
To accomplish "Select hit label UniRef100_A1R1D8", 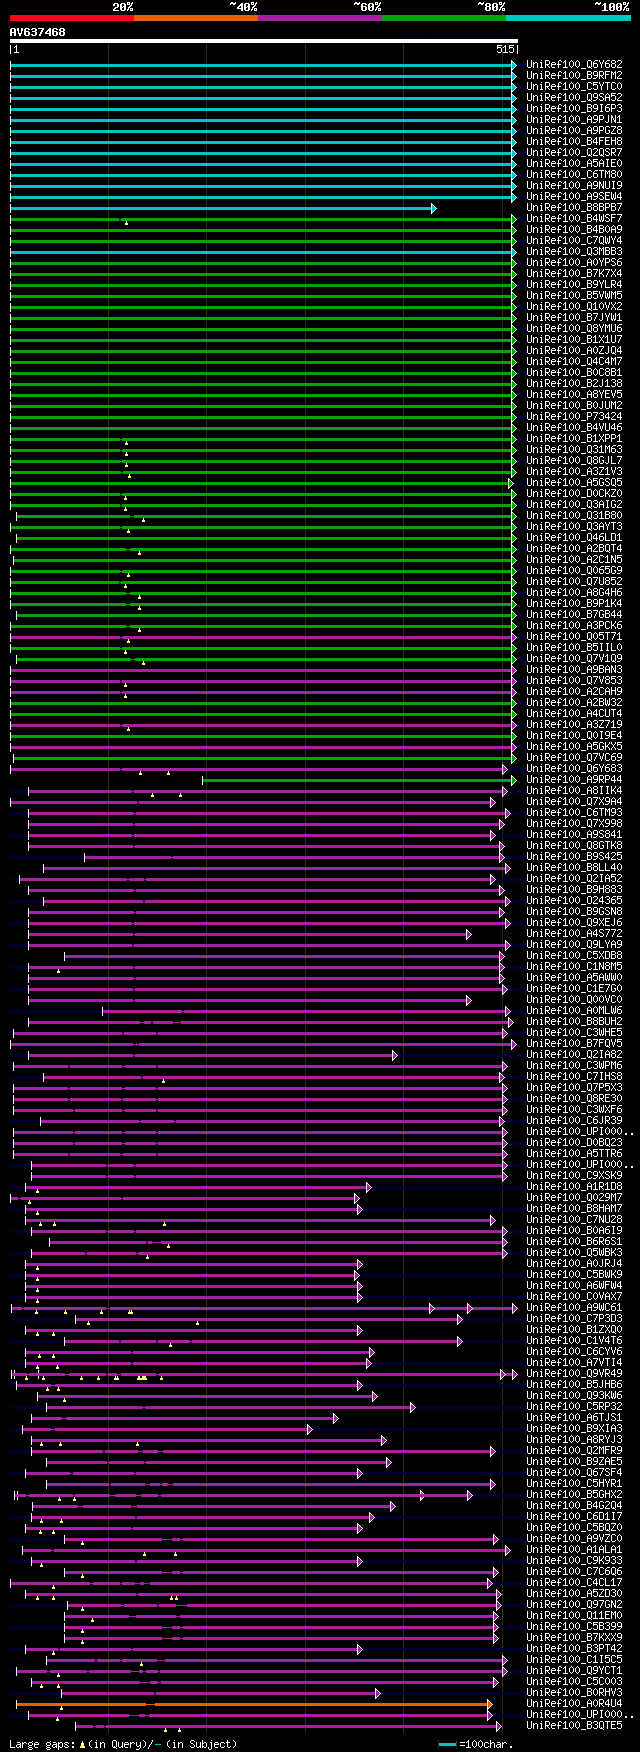I will 574,1187.
